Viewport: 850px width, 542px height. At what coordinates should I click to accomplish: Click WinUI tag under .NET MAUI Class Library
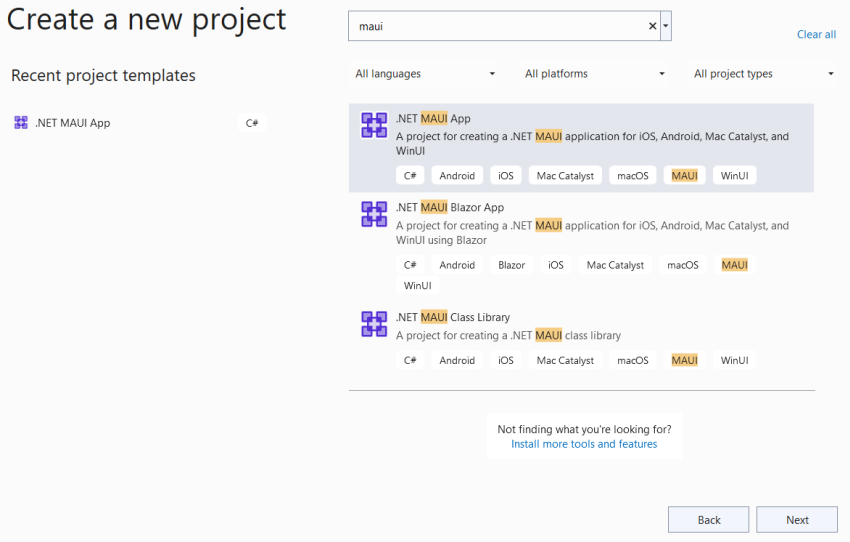pyautogui.click(x=735, y=360)
